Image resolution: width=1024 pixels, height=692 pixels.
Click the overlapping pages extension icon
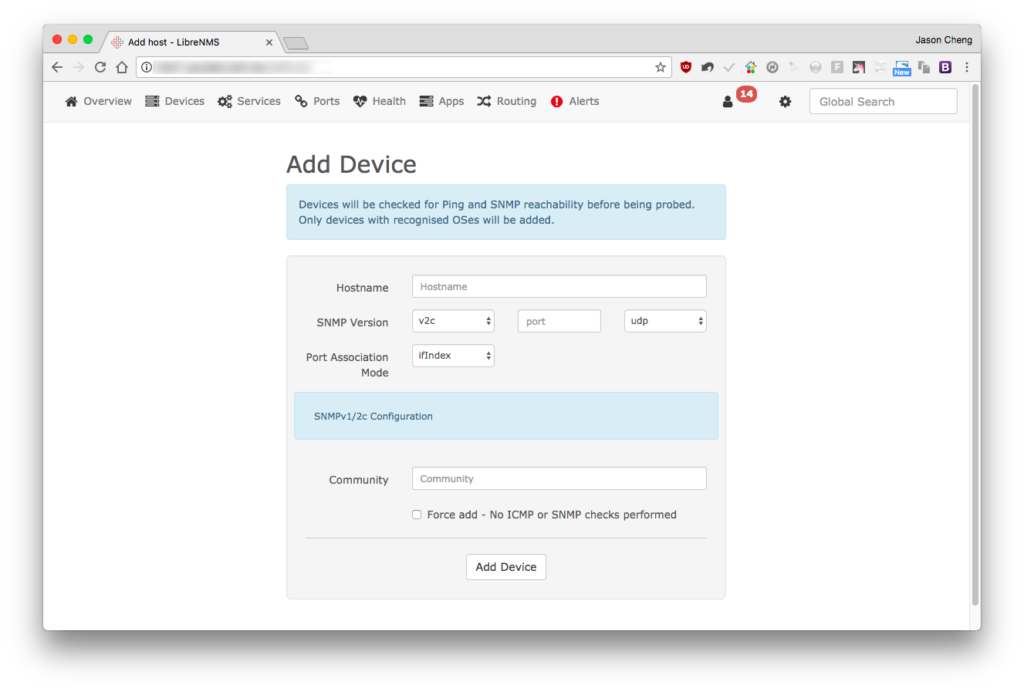coord(923,67)
